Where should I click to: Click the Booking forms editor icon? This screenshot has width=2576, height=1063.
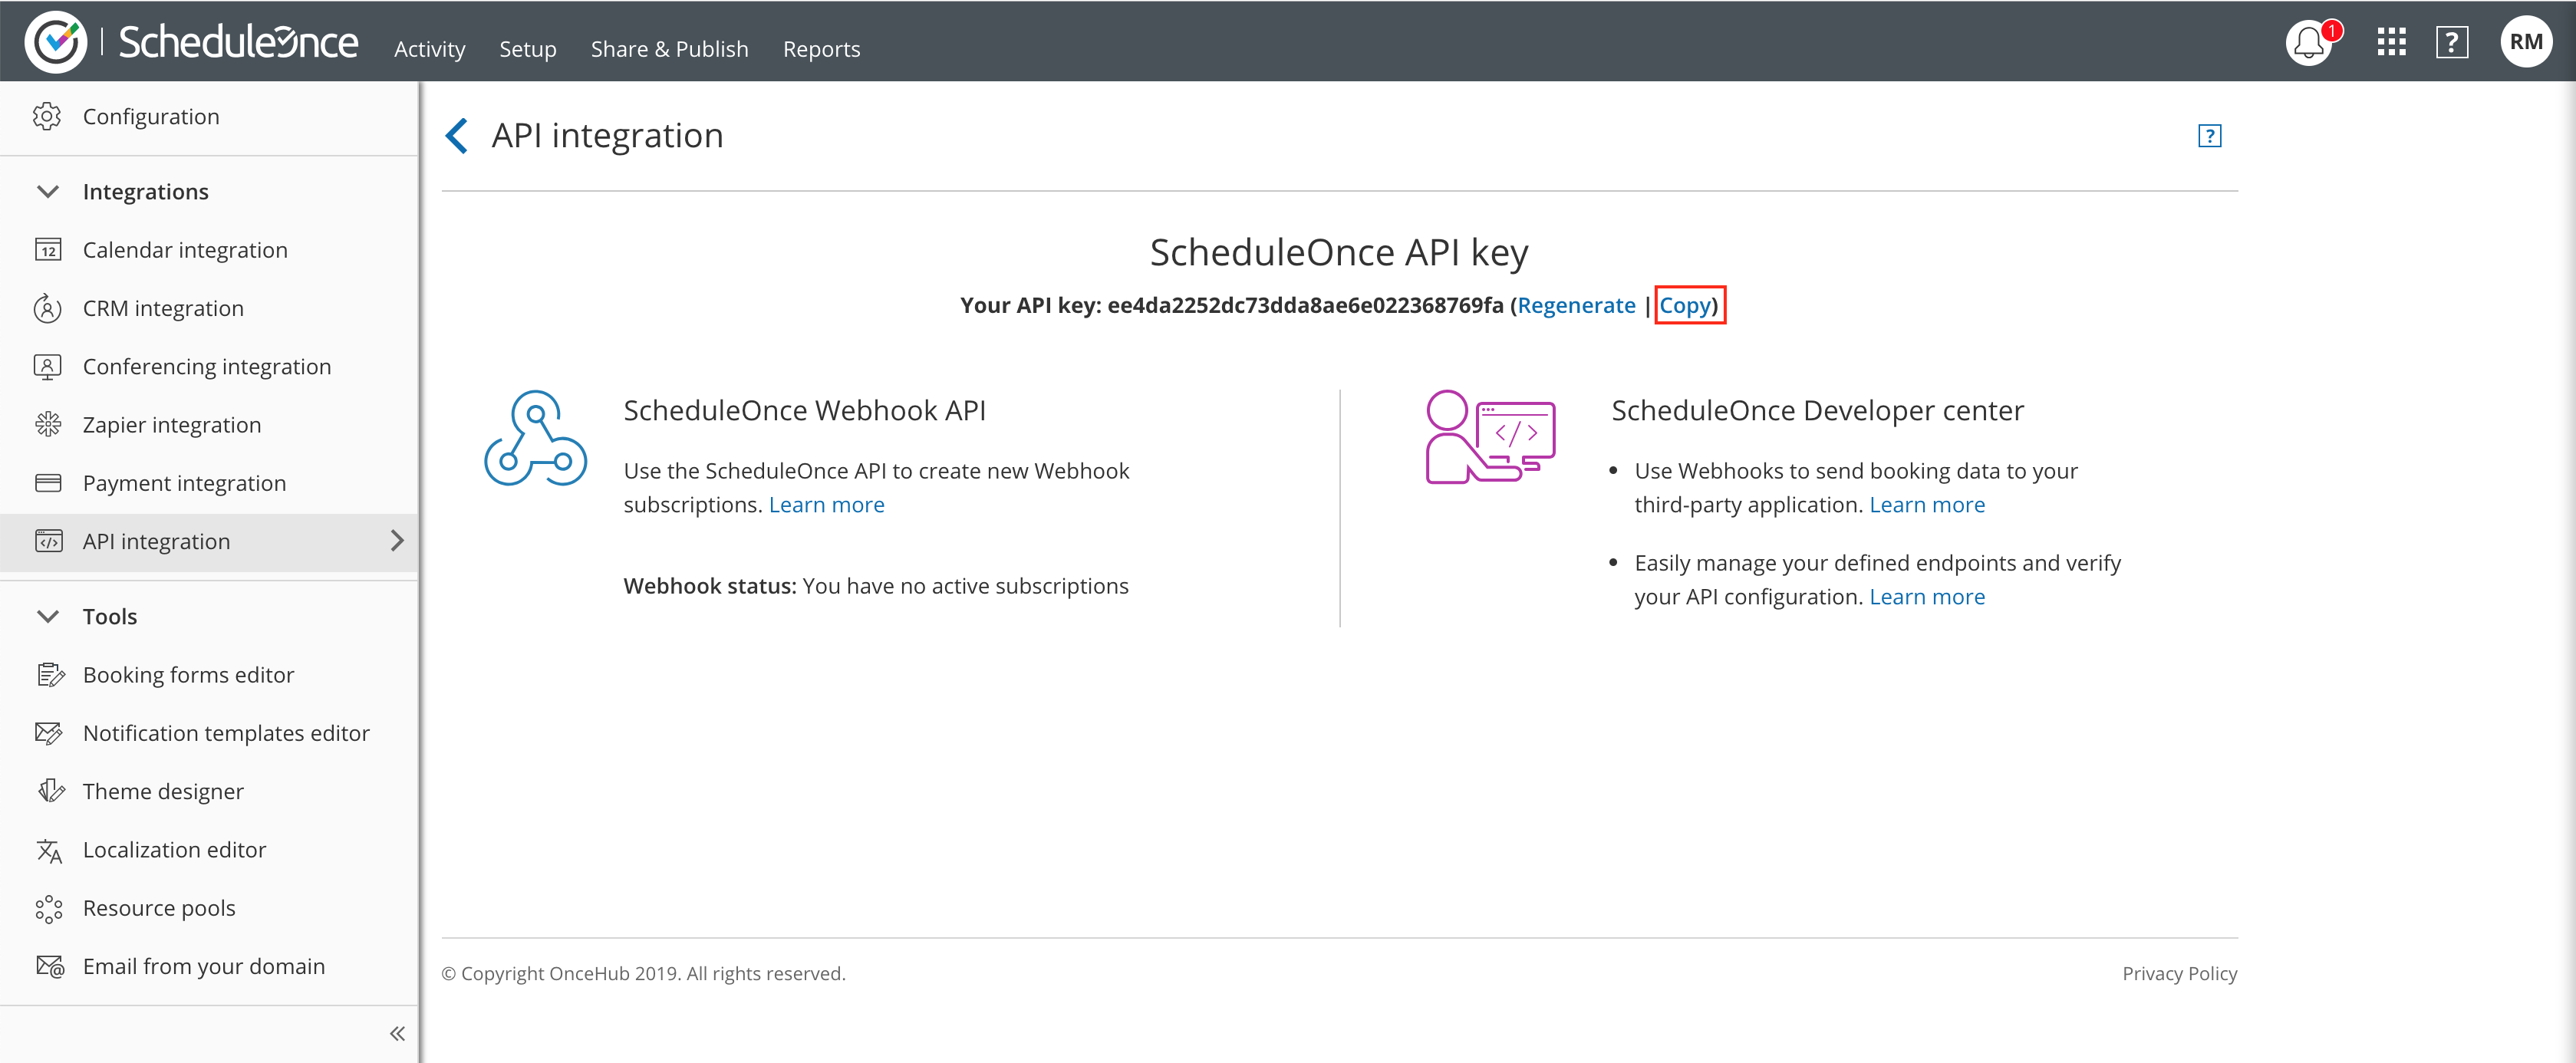click(x=49, y=674)
